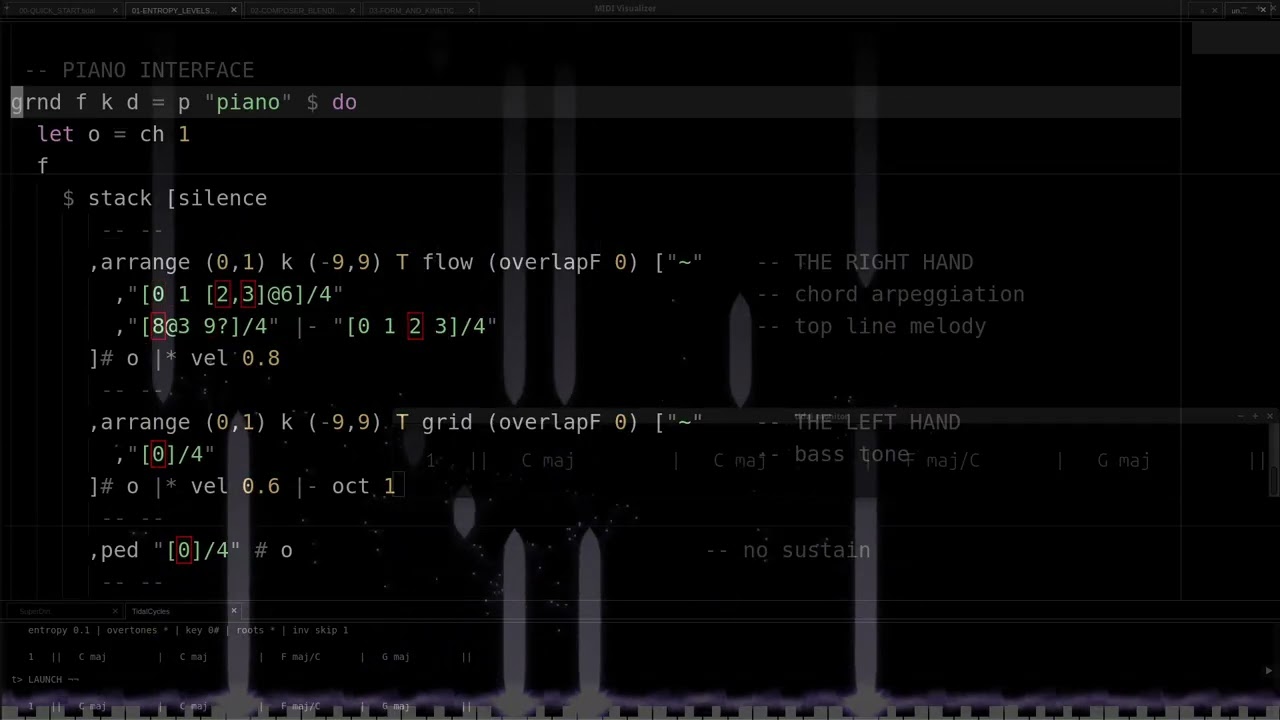Click the '-- THE LEFT HAND' comment
1280x720 pixels.
858,422
